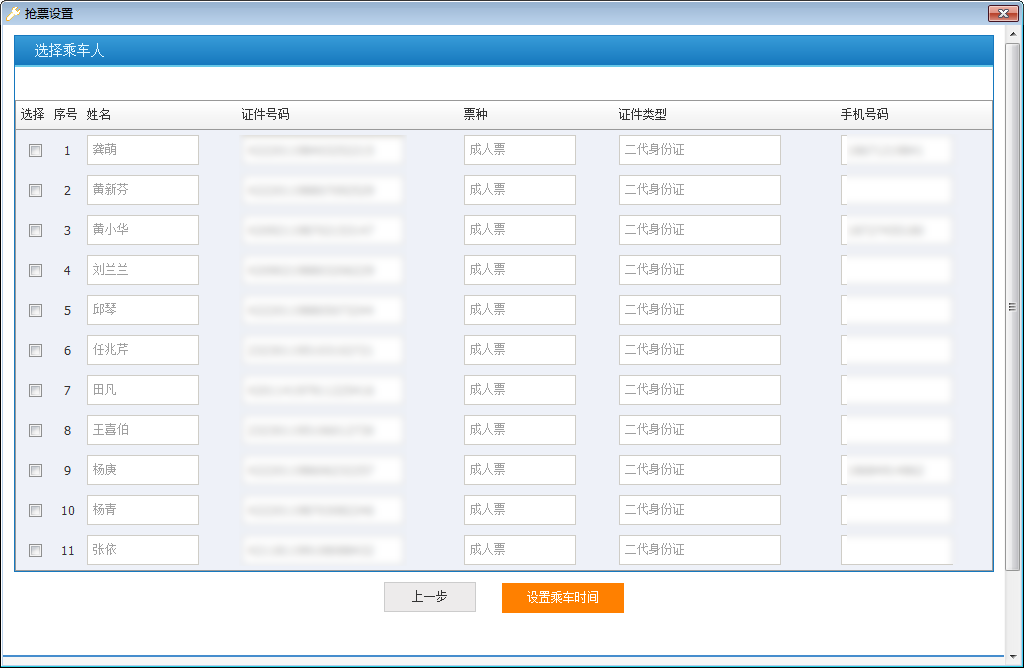Click the scrollbar down arrow

(1012, 656)
